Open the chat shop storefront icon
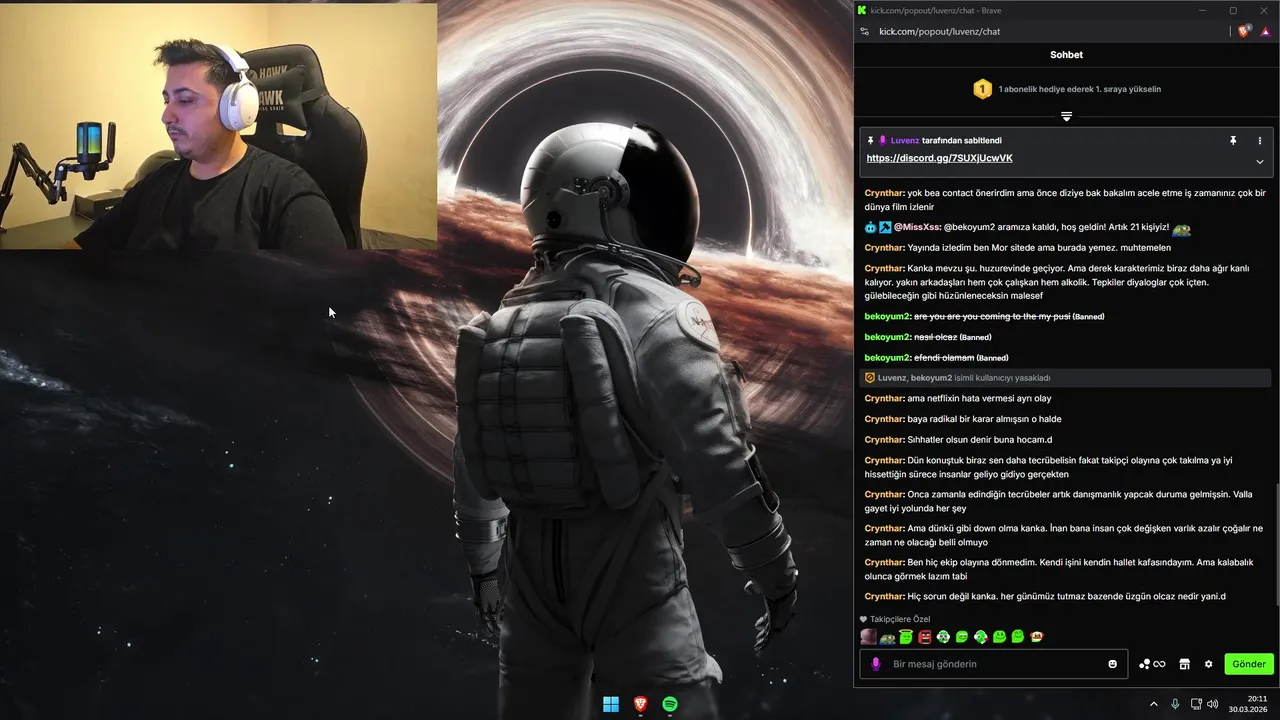This screenshot has height=720, width=1280. tap(1184, 664)
